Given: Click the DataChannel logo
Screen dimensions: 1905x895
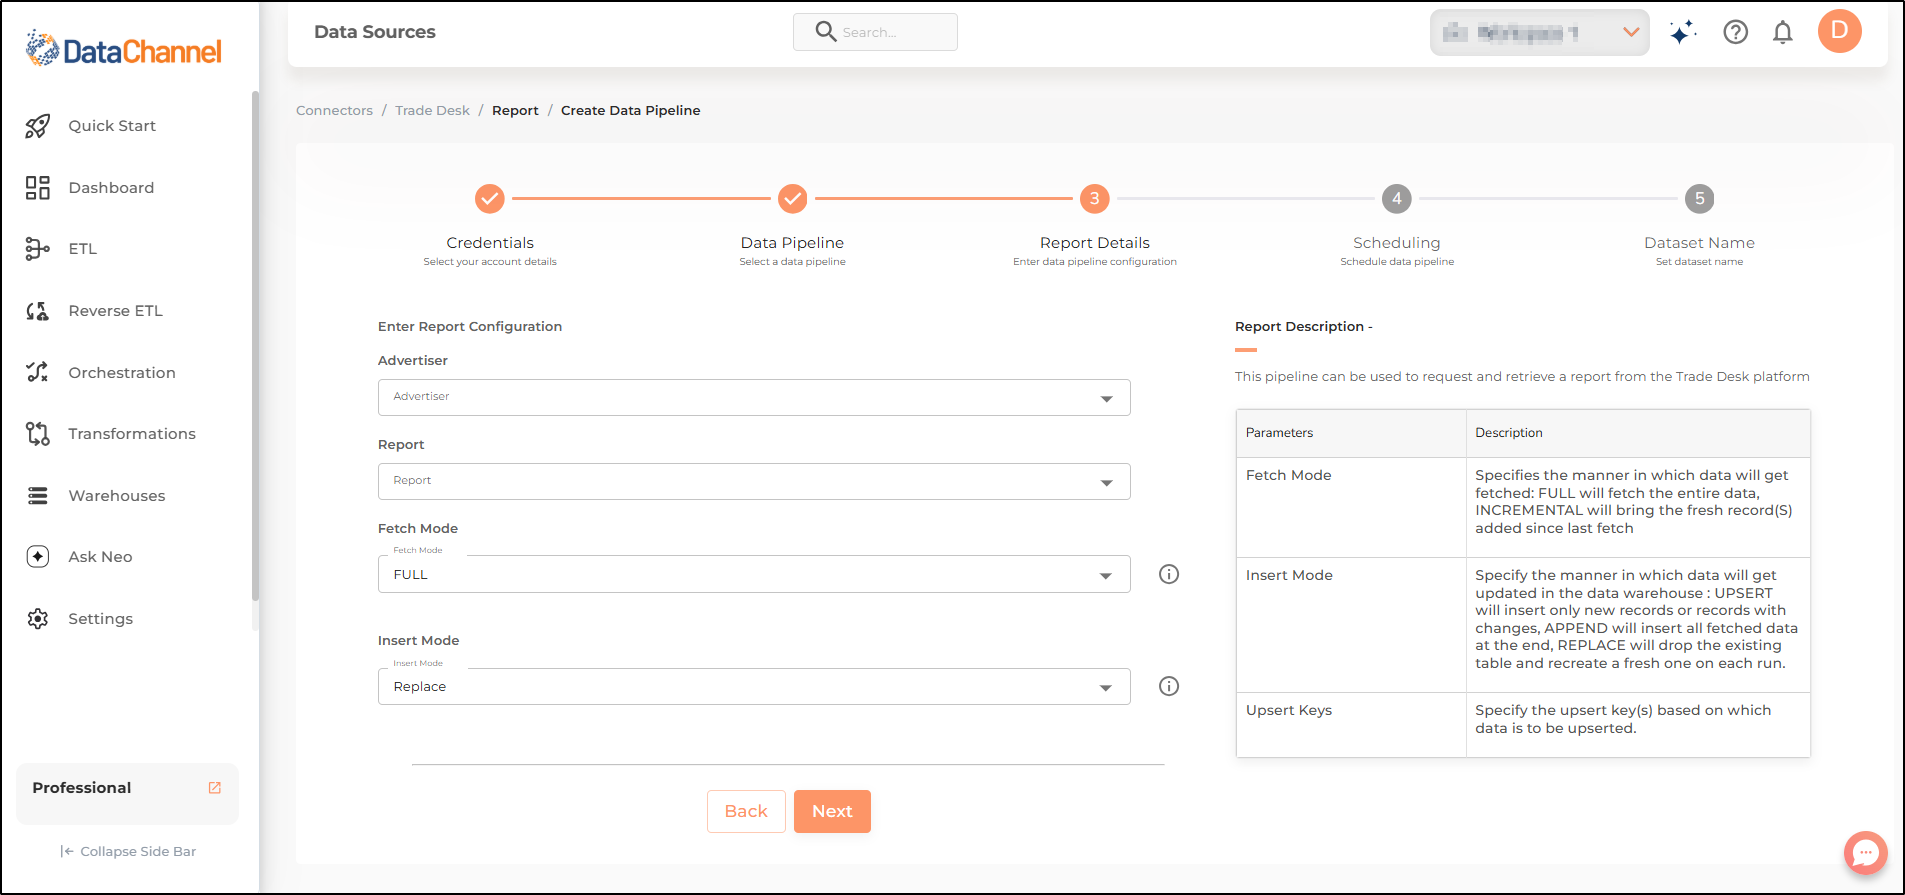Looking at the screenshot, I should pyautogui.click(x=124, y=49).
